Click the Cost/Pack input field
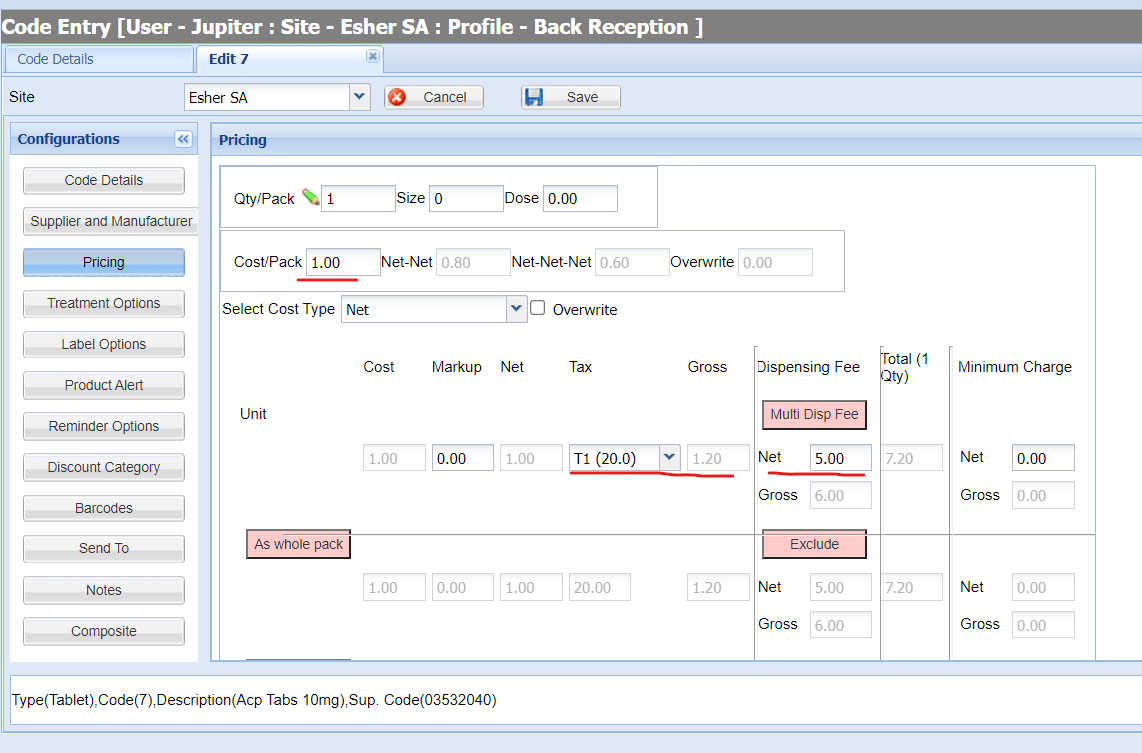This screenshot has height=753, width=1142. coord(343,262)
